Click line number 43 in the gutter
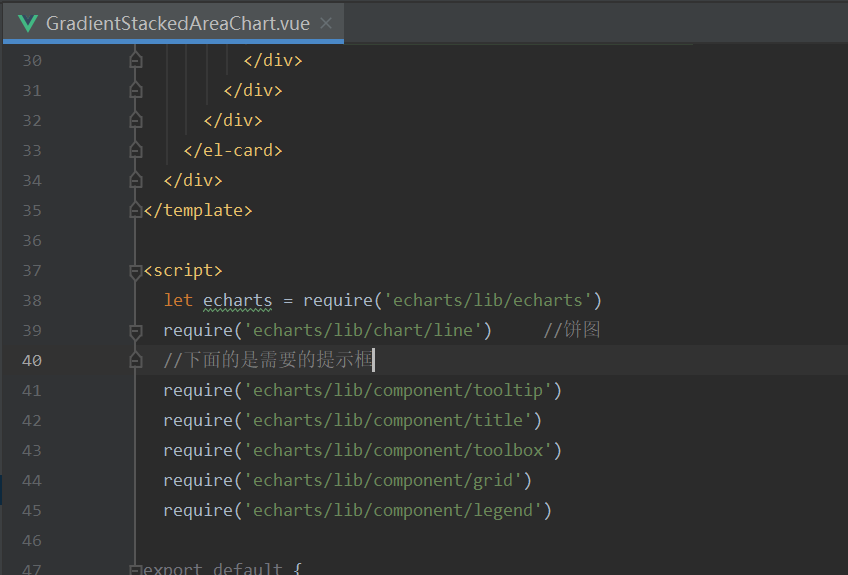 click(32, 451)
